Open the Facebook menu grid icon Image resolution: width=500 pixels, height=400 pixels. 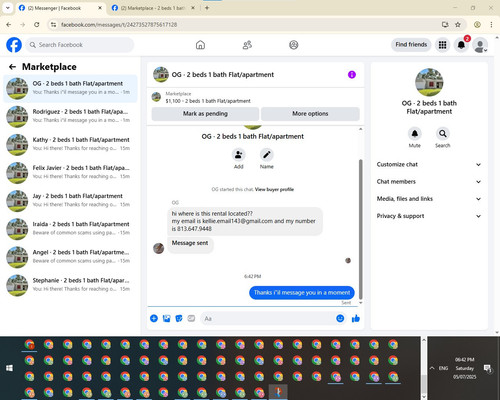click(442, 45)
